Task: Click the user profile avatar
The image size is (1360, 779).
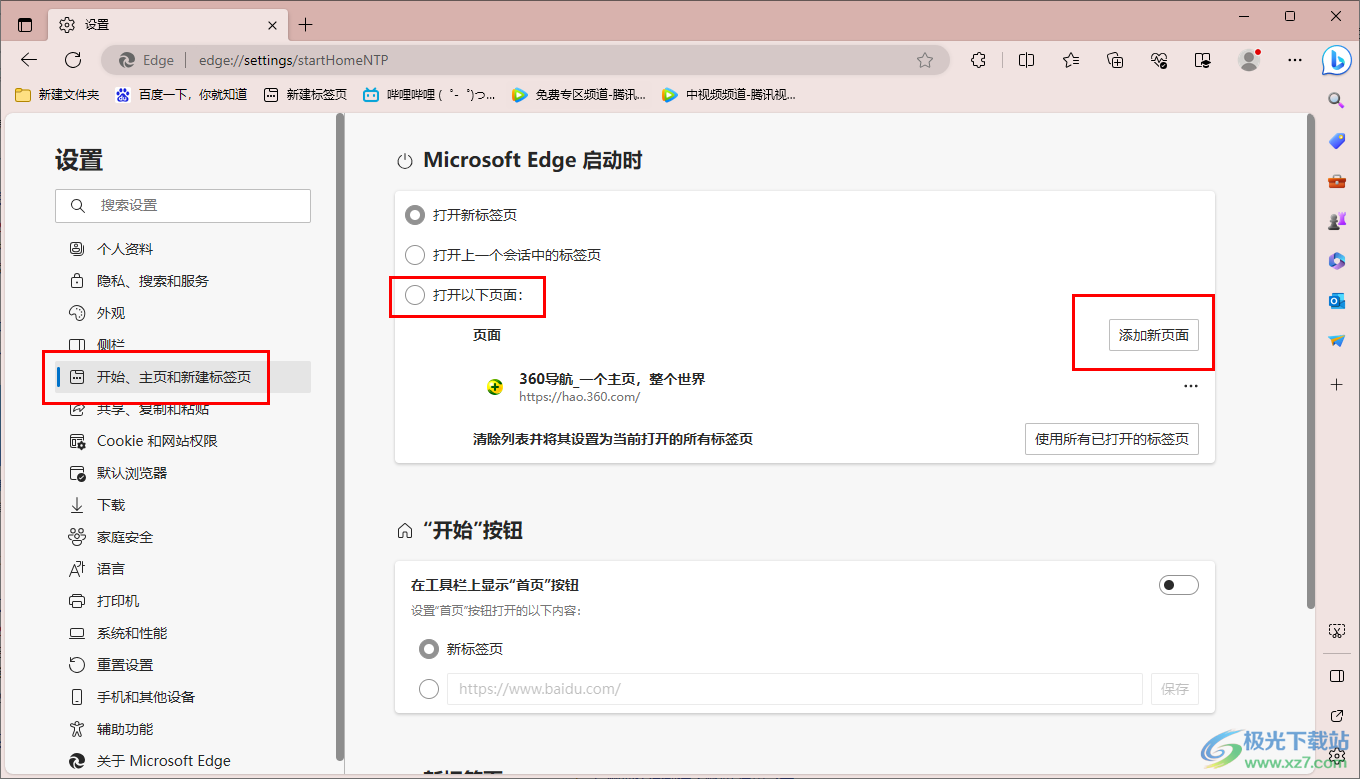Action: point(1249,60)
